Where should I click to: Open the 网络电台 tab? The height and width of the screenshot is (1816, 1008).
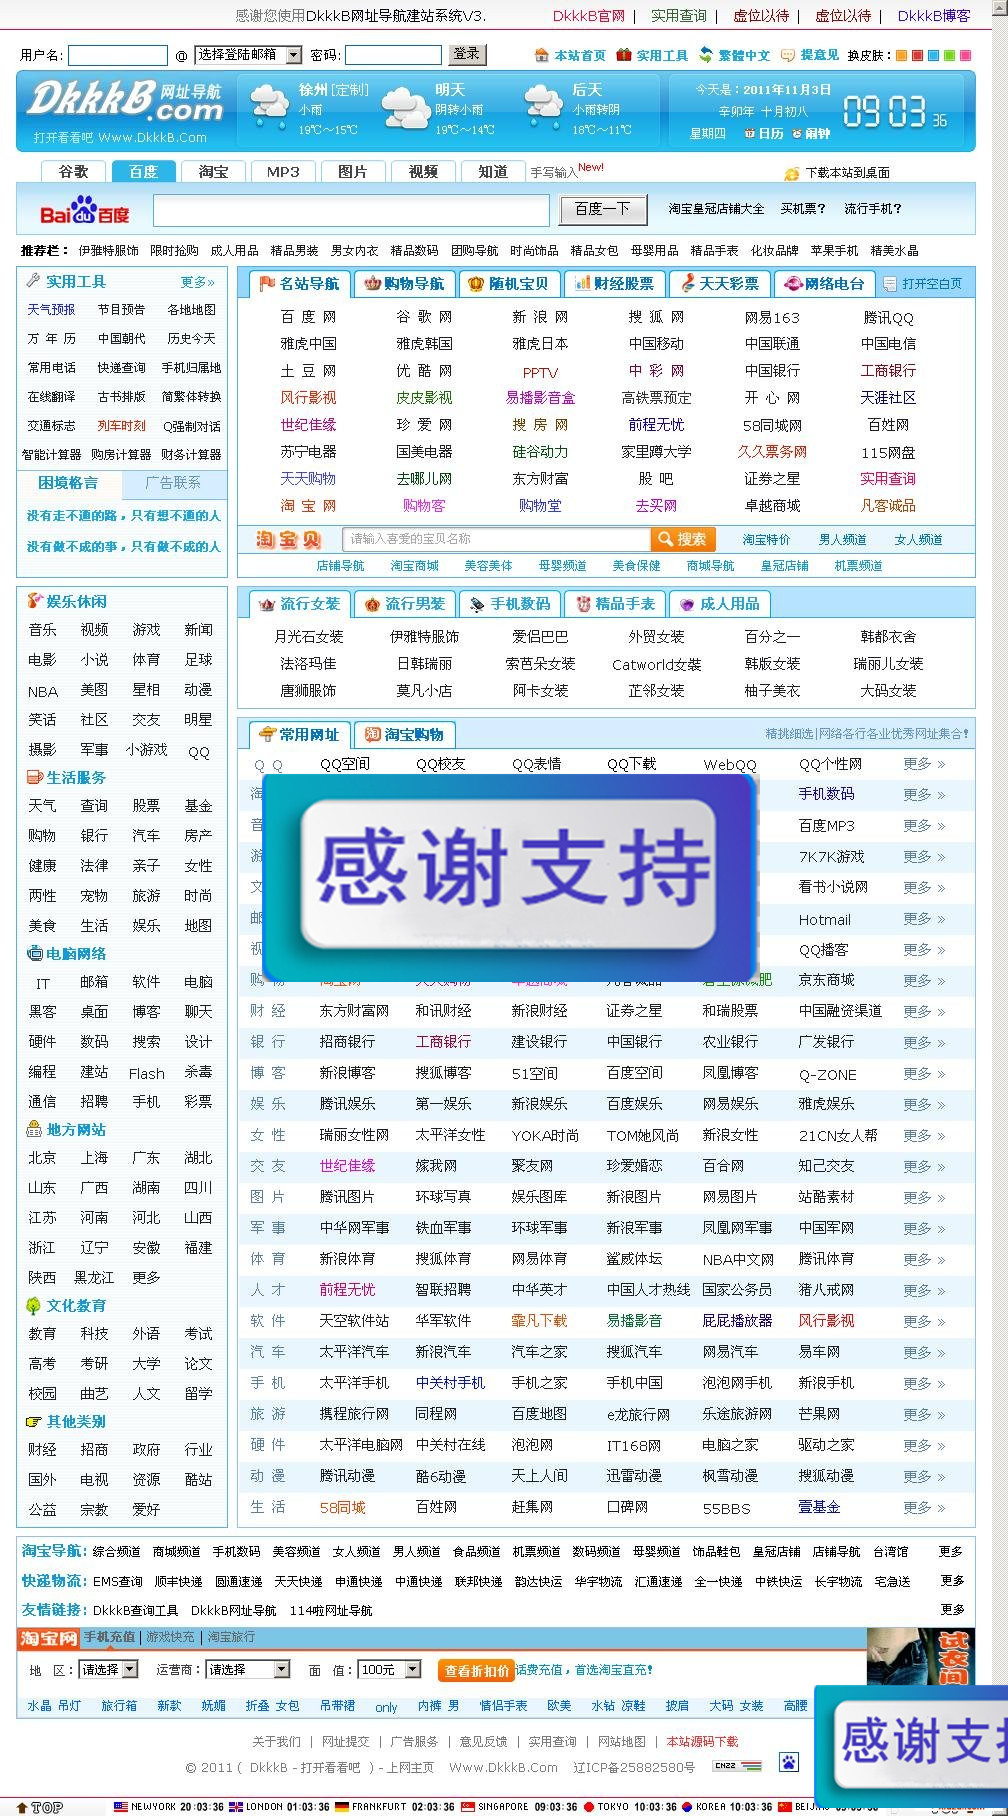pyautogui.click(x=824, y=284)
